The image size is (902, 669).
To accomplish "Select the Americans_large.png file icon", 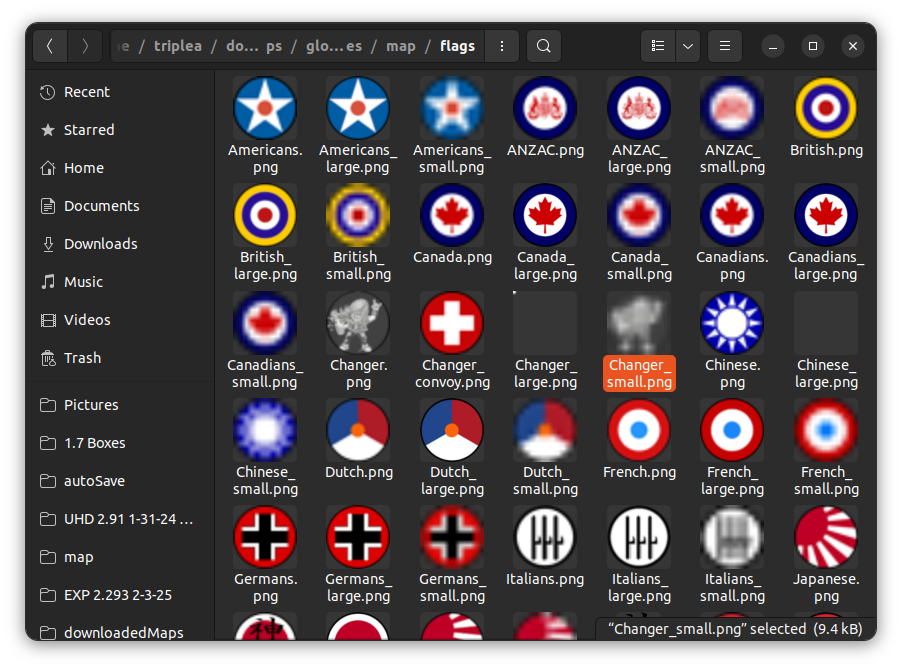I will point(358,108).
